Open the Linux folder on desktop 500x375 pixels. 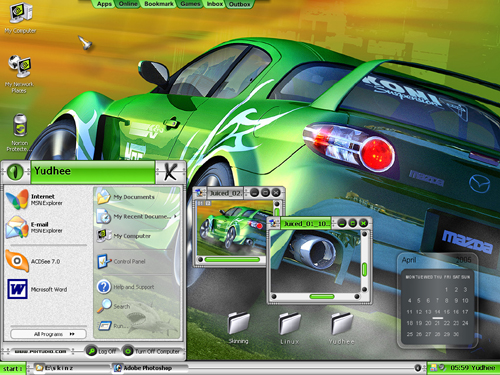coord(289,328)
